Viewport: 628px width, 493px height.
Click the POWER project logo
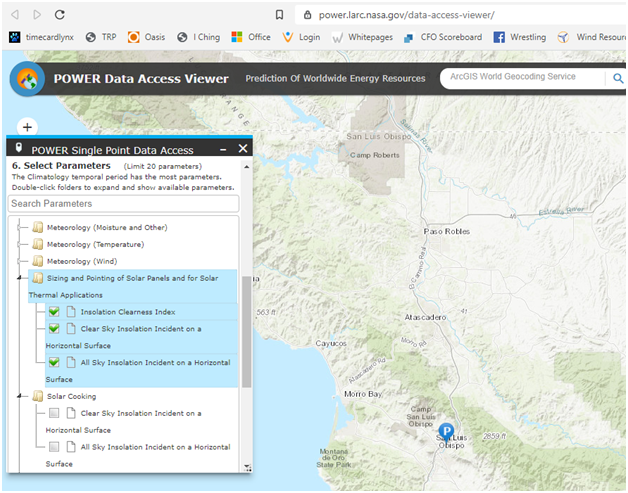coord(27,79)
